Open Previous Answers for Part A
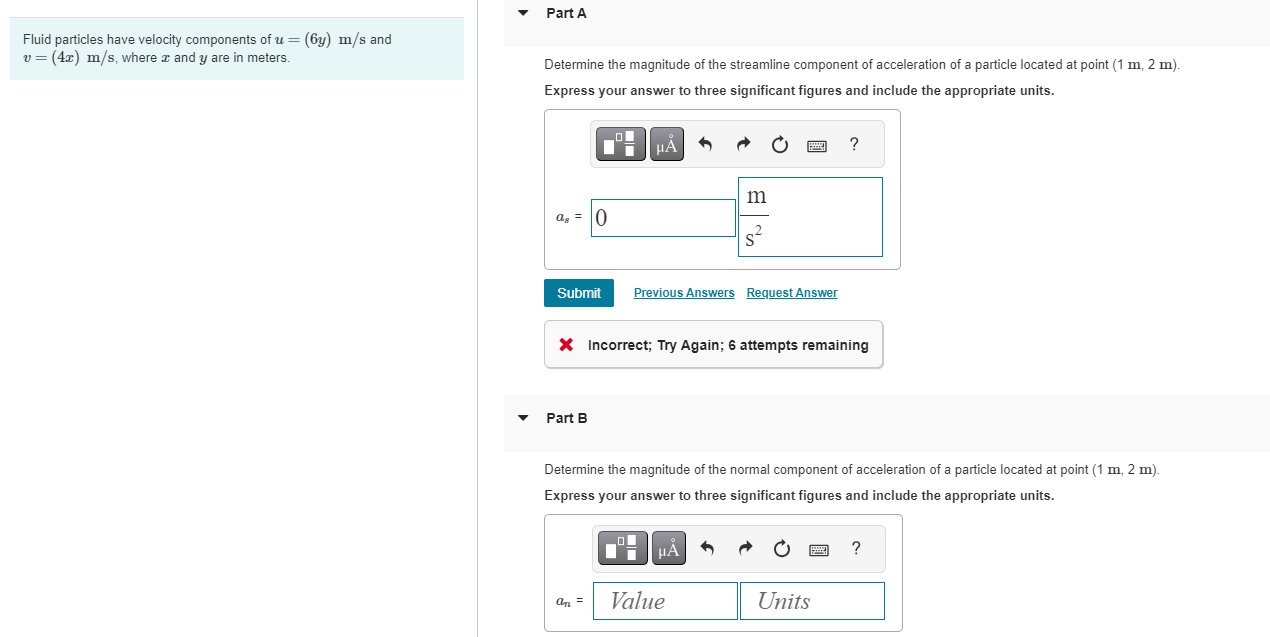1270x637 pixels. coord(683,292)
